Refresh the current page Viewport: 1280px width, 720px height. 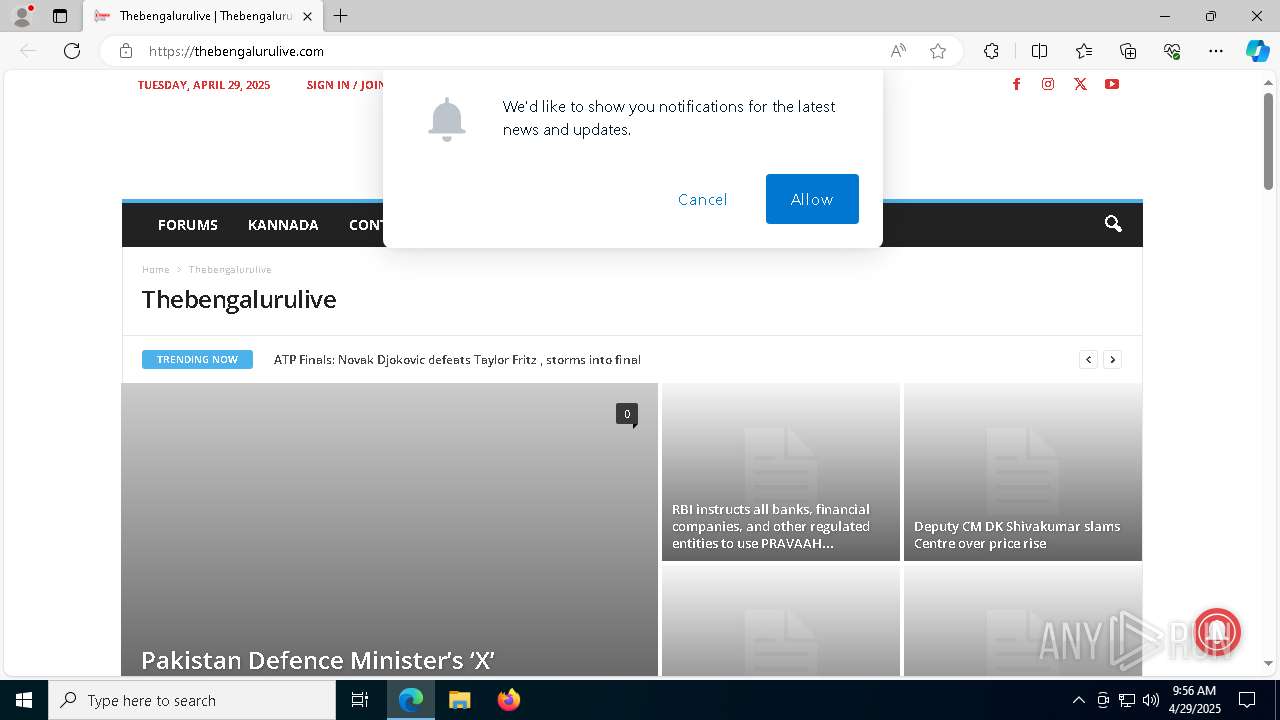[x=72, y=51]
